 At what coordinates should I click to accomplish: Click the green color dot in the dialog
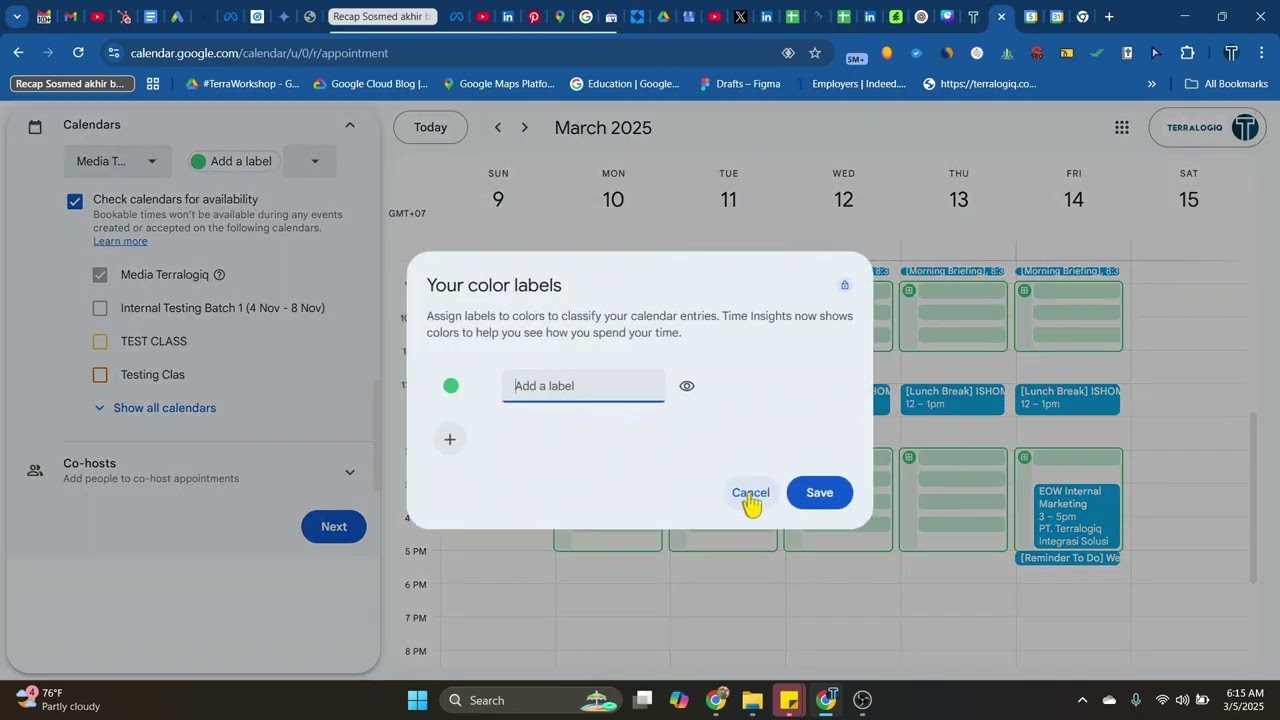coord(451,386)
